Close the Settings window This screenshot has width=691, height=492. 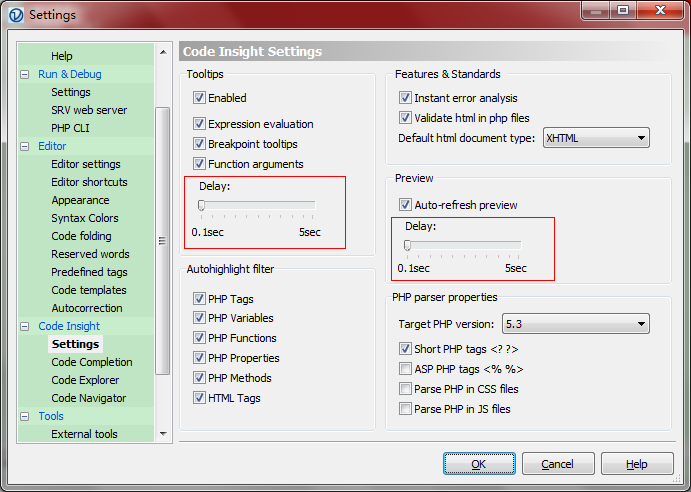click(660, 10)
